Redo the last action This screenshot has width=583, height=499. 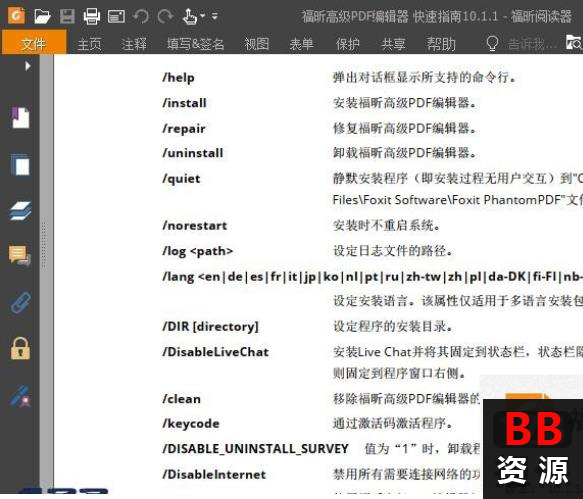pyautogui.click(x=165, y=16)
